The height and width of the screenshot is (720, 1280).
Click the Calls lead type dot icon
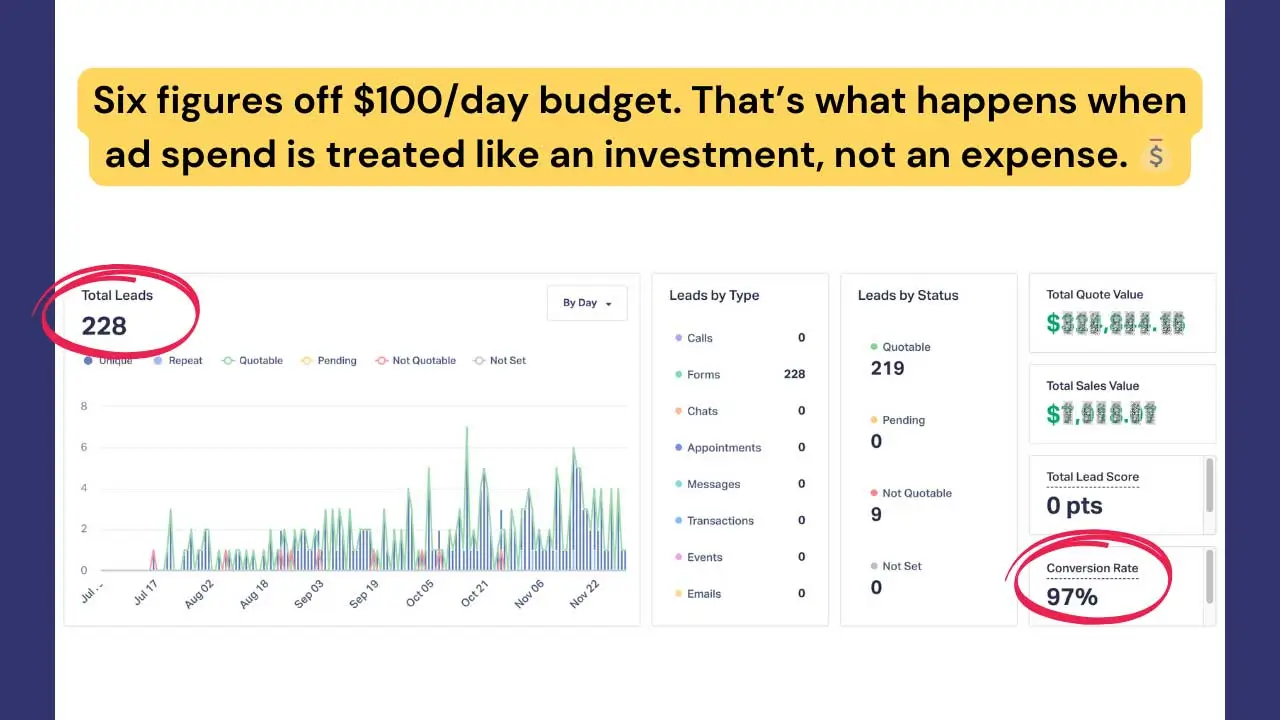[x=679, y=338]
